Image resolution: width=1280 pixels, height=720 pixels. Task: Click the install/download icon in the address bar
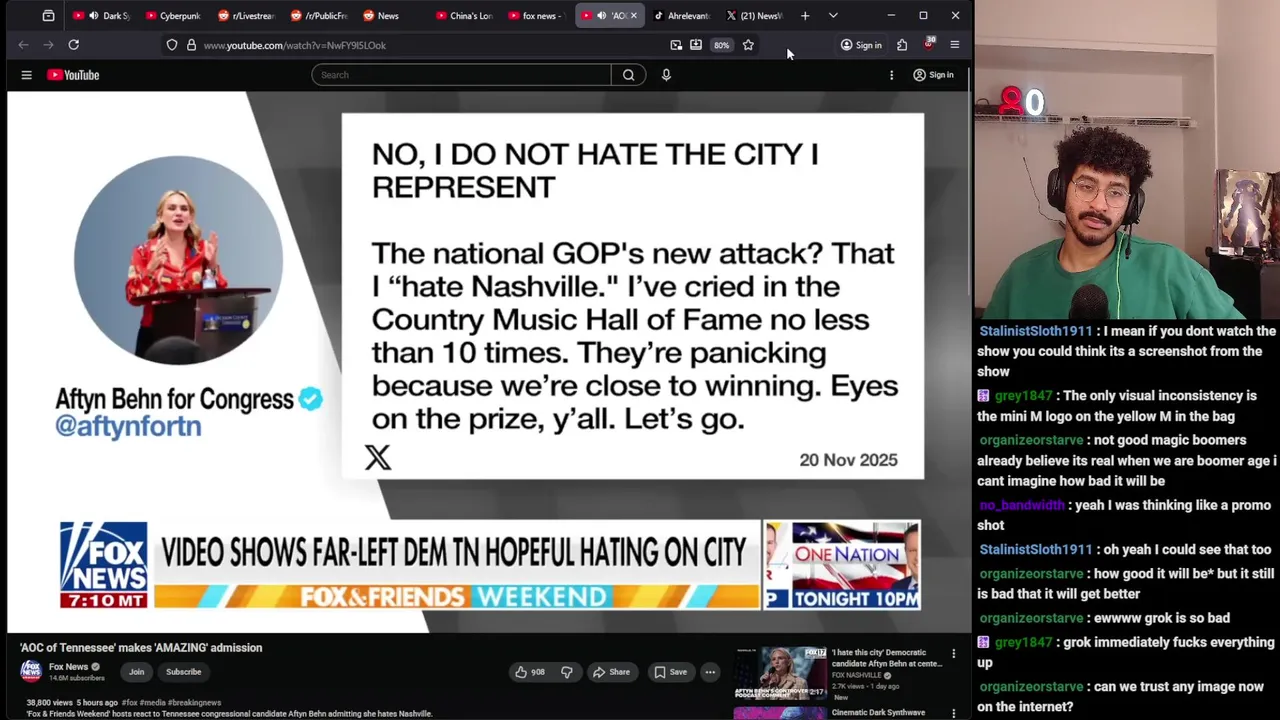pyautogui.click(x=696, y=45)
